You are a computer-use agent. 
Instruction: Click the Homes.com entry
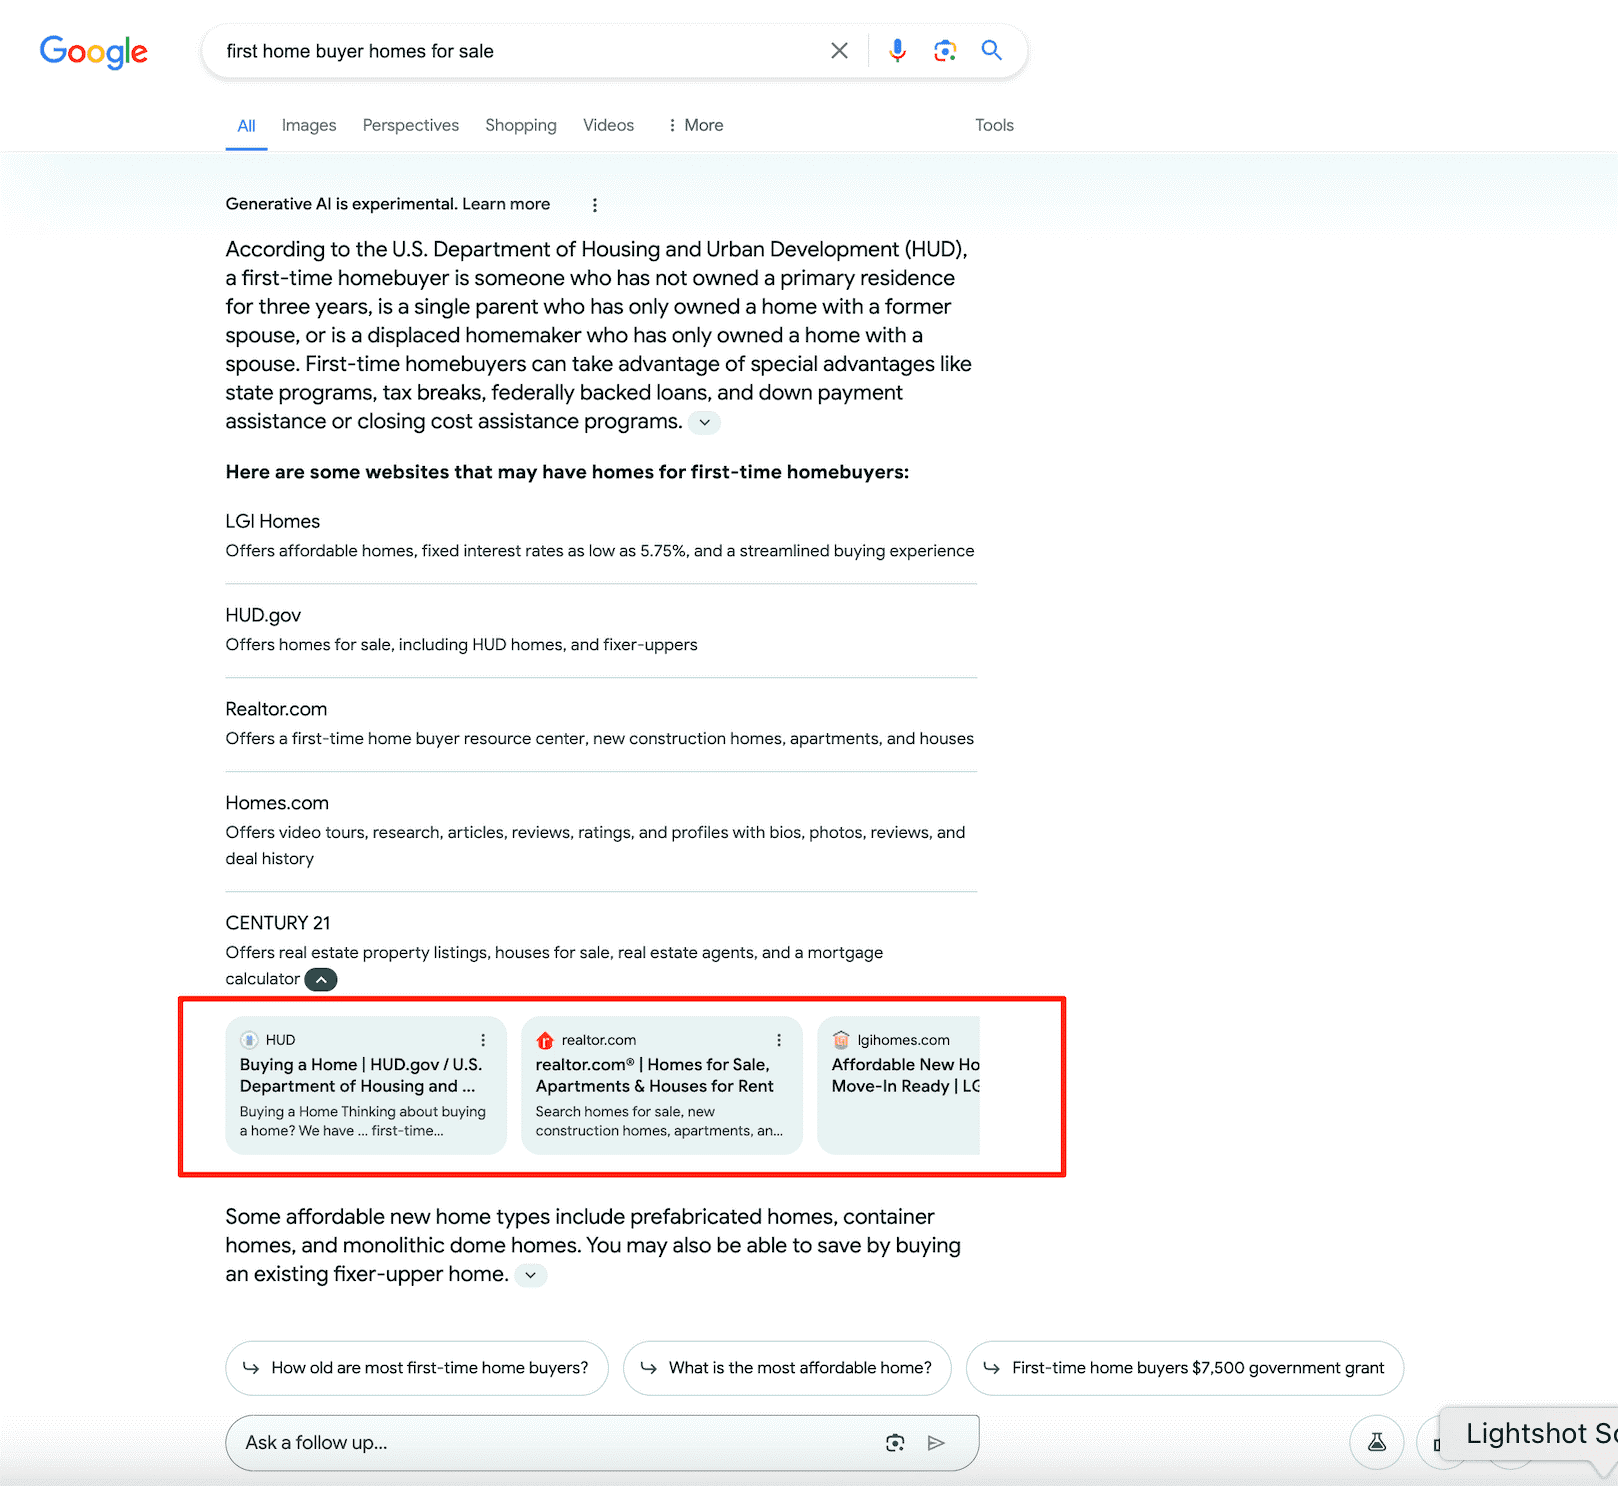tap(277, 804)
